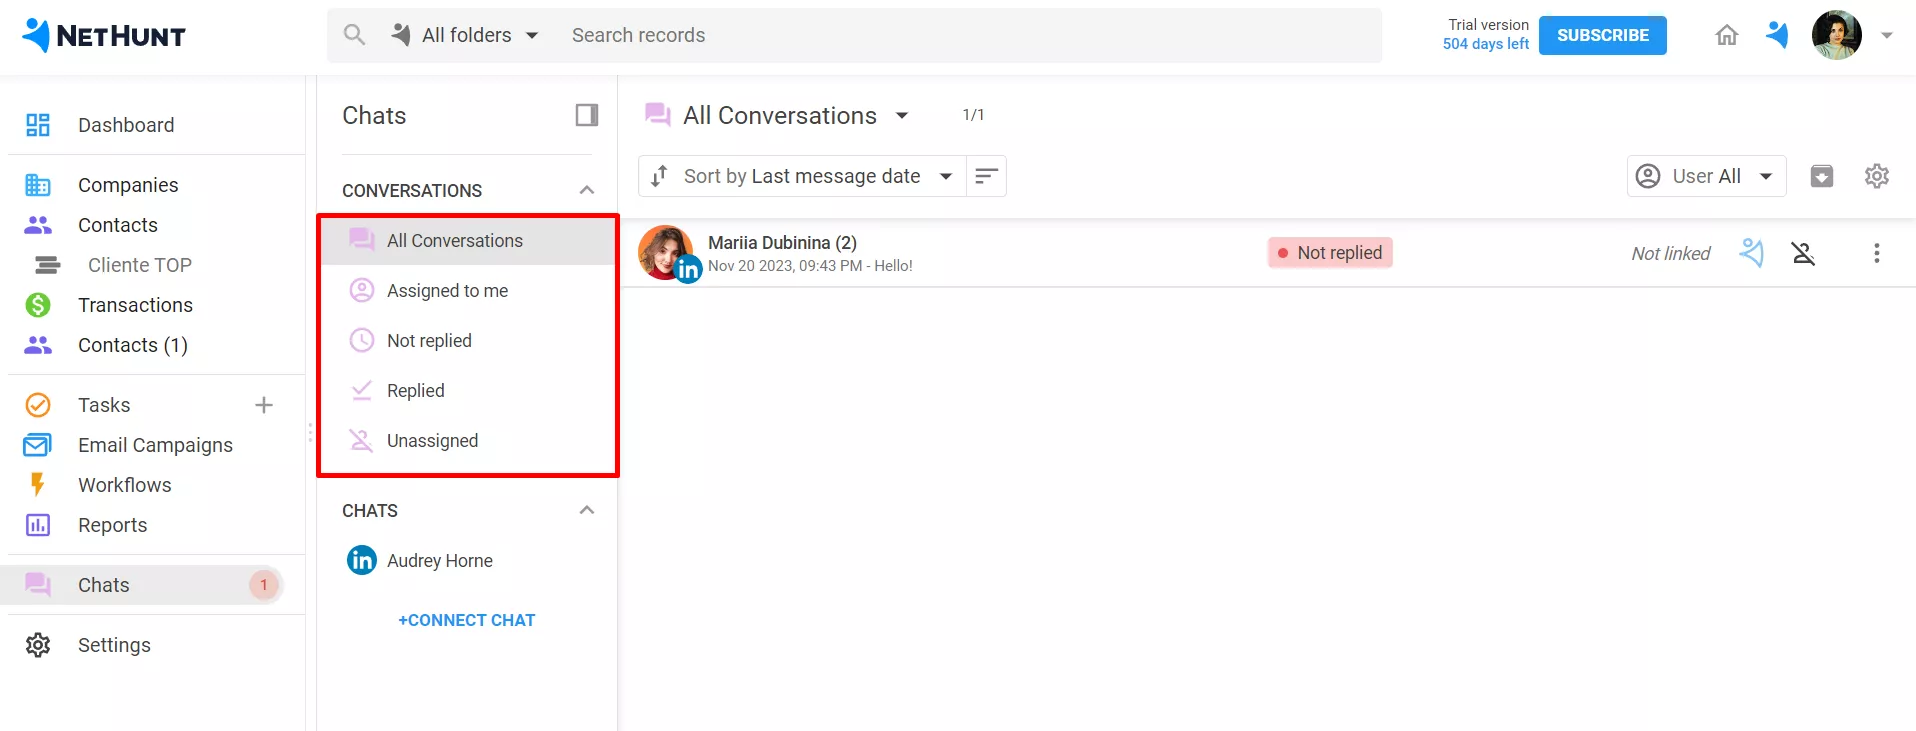Screen dimensions: 1916x731
Task: Click the NetHunt logo
Action: [104, 36]
